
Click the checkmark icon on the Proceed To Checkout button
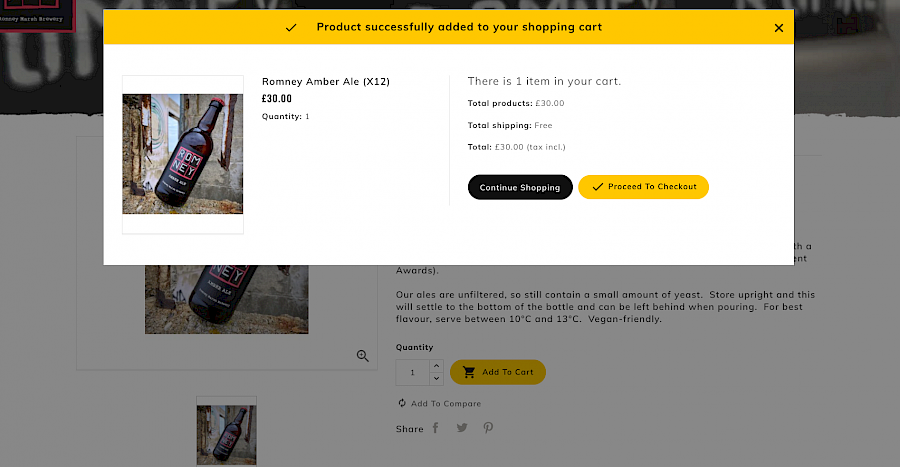[x=598, y=187]
